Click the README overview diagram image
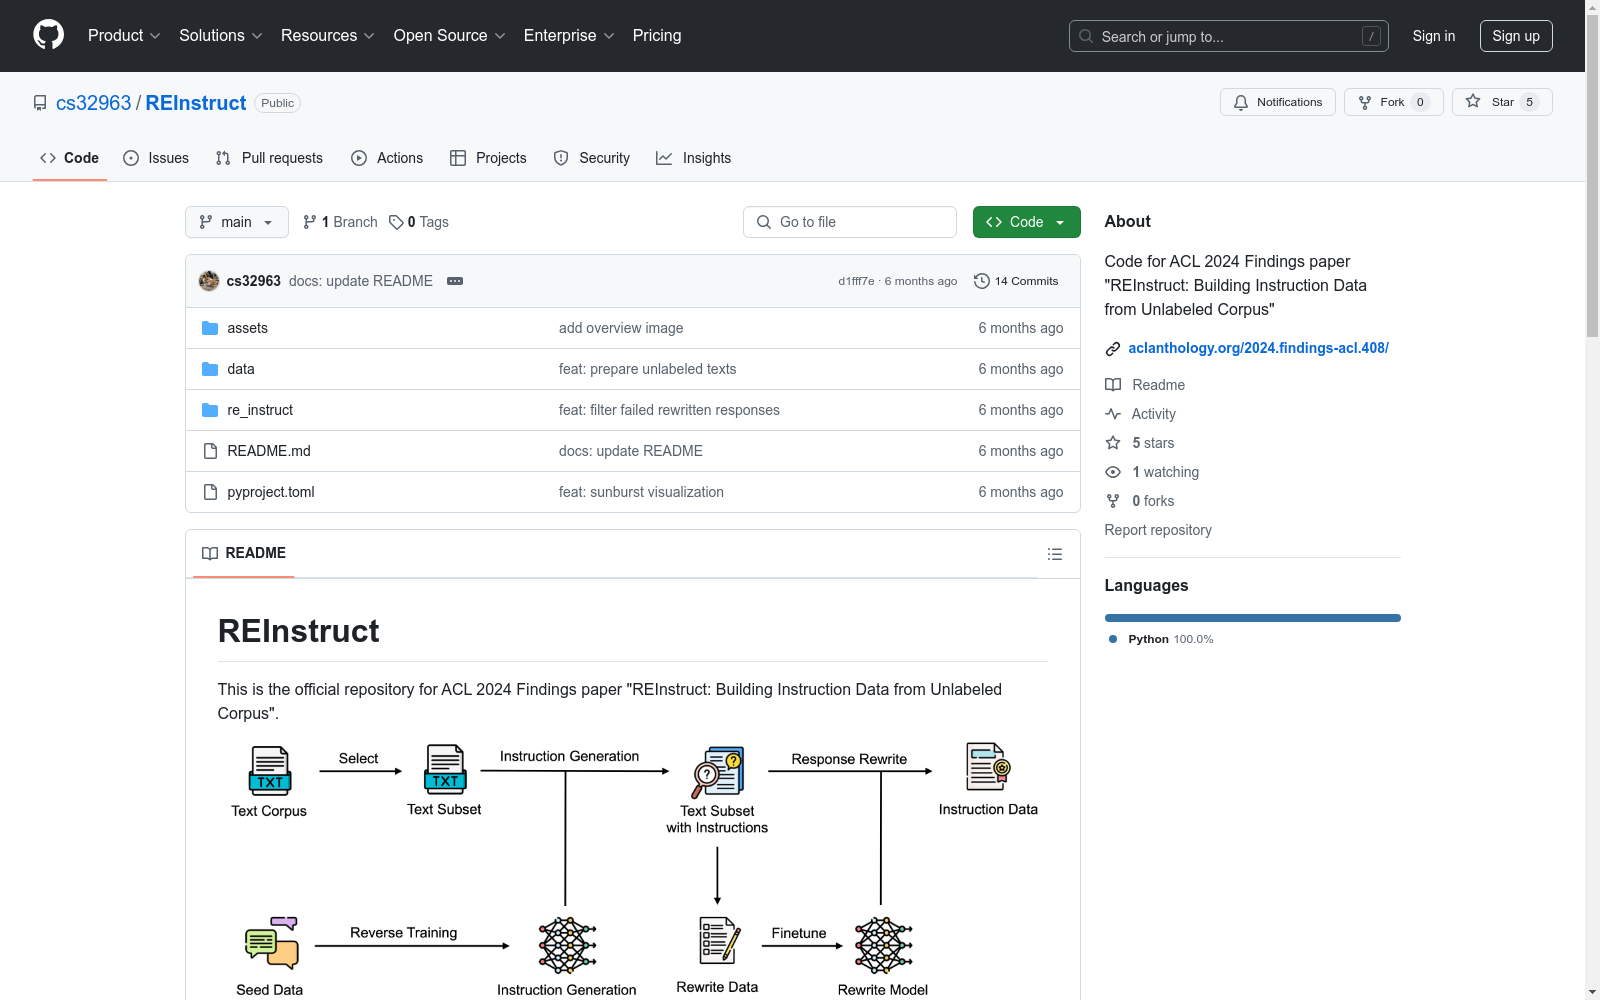The image size is (1600, 1000). [x=633, y=870]
